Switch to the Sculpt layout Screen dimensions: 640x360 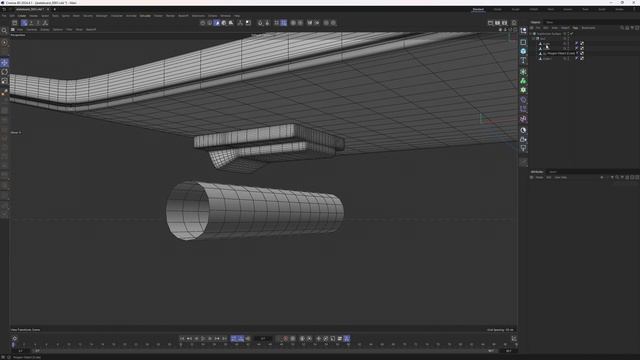[x=516, y=9]
